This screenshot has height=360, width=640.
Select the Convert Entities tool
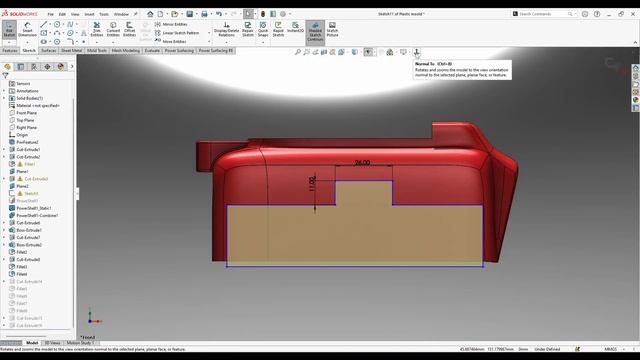click(x=113, y=29)
